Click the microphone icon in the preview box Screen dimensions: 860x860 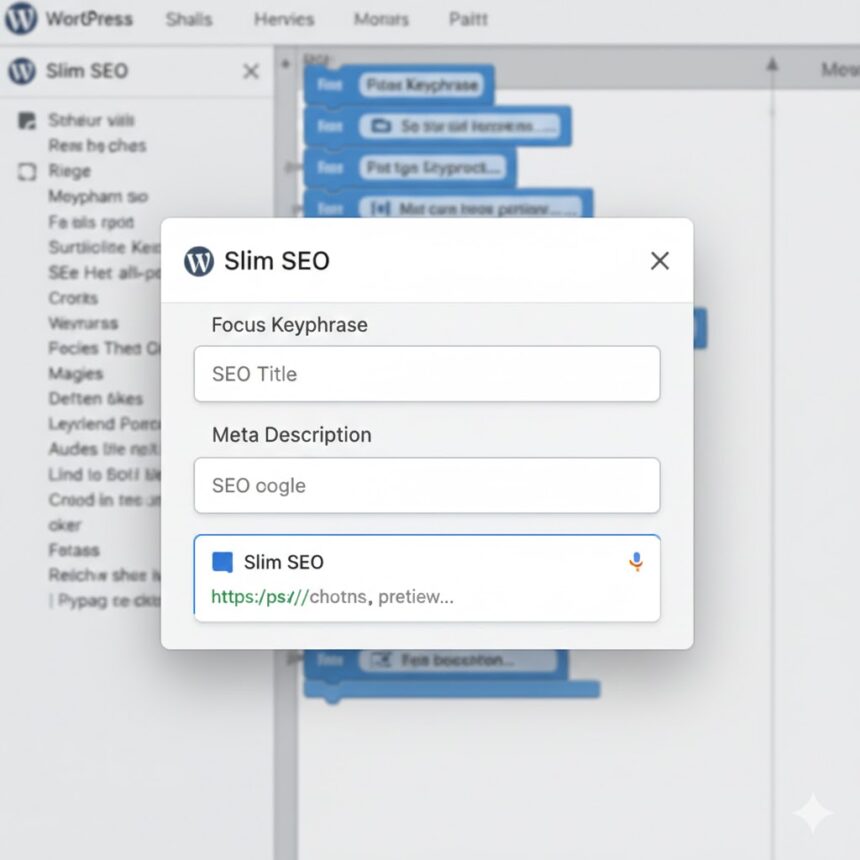coord(636,562)
